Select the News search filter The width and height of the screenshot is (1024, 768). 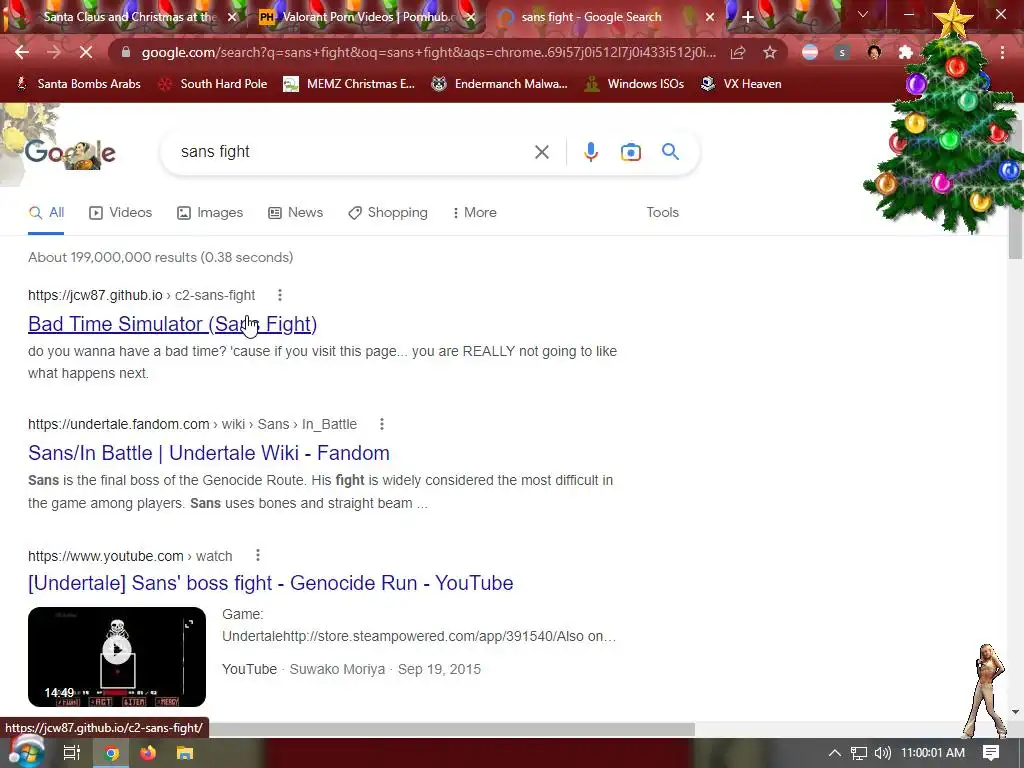point(296,213)
